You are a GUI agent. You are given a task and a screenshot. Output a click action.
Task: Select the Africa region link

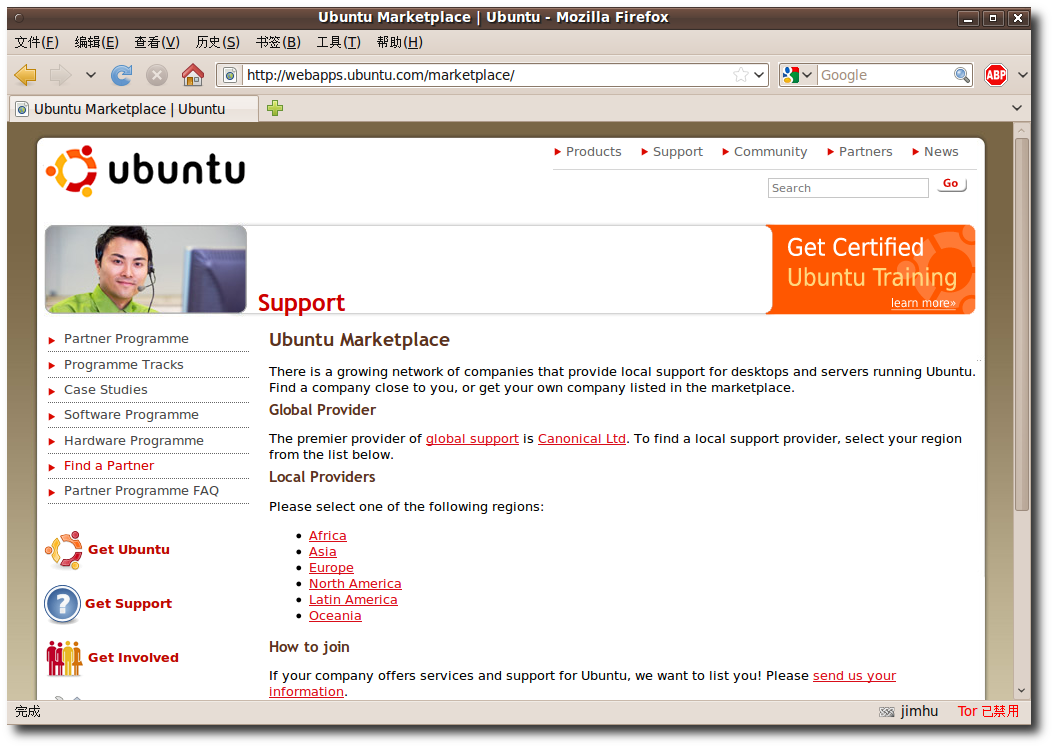[328, 536]
